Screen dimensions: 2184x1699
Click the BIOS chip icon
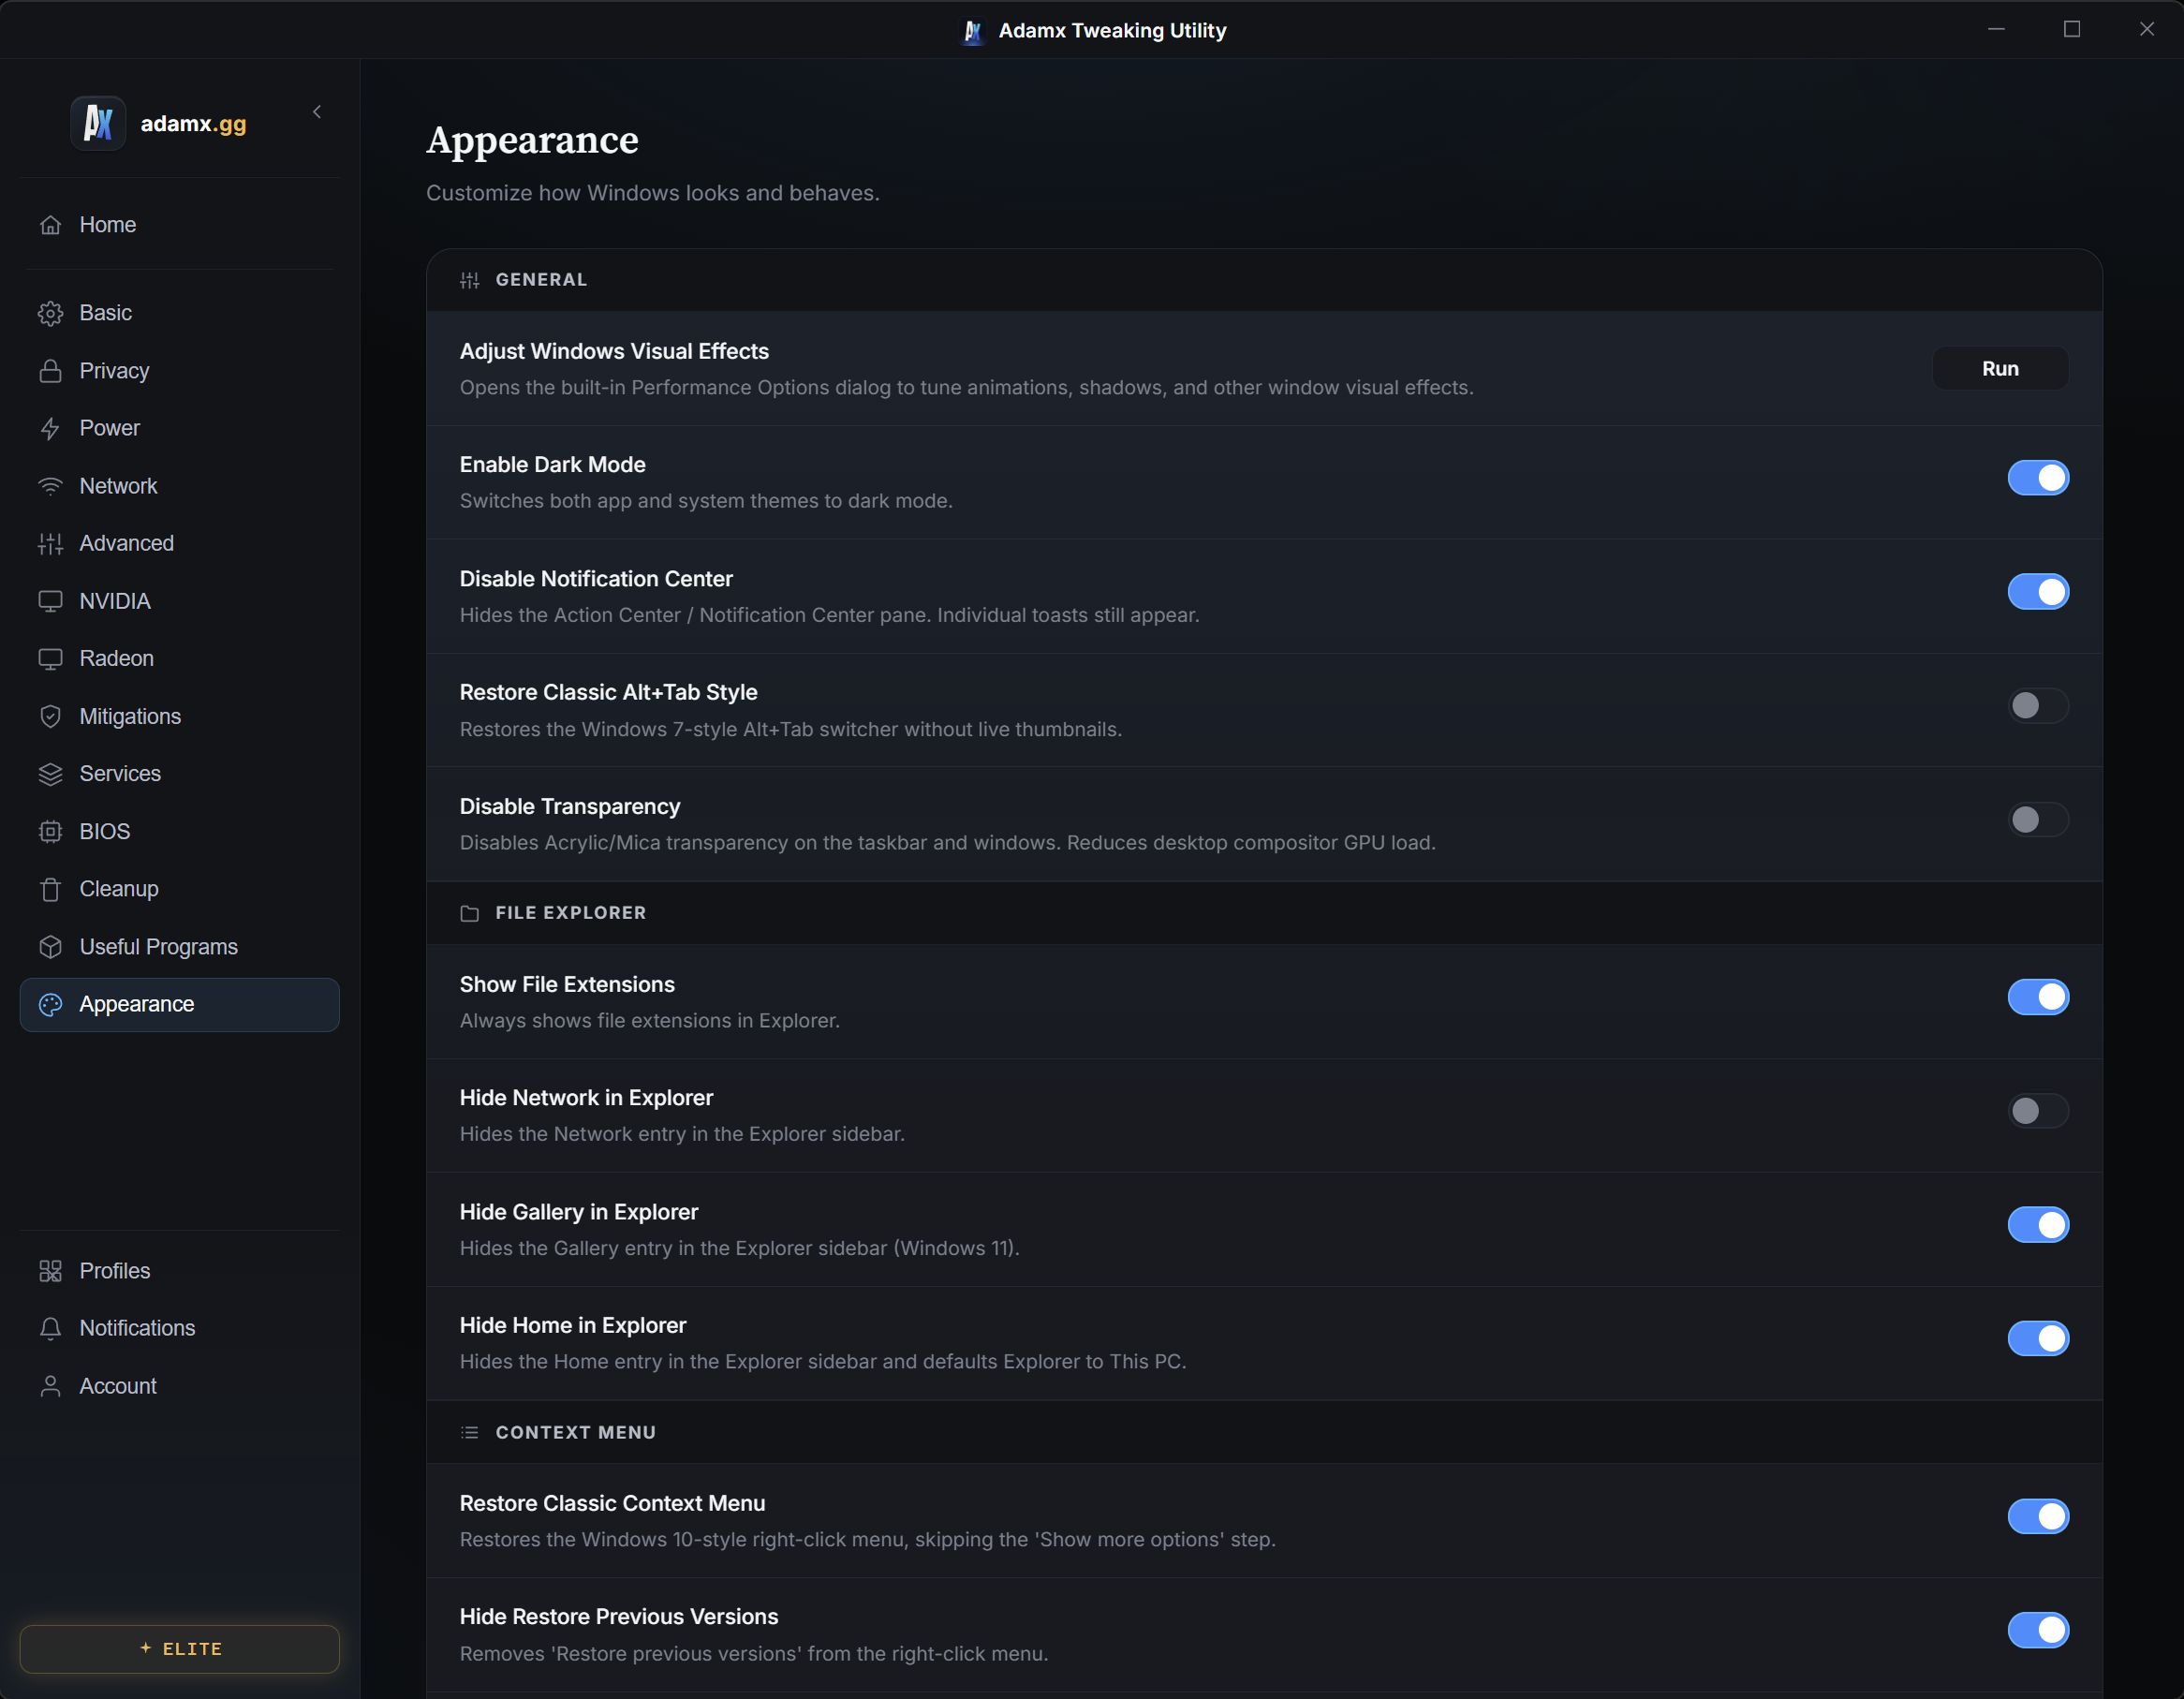click(x=50, y=832)
